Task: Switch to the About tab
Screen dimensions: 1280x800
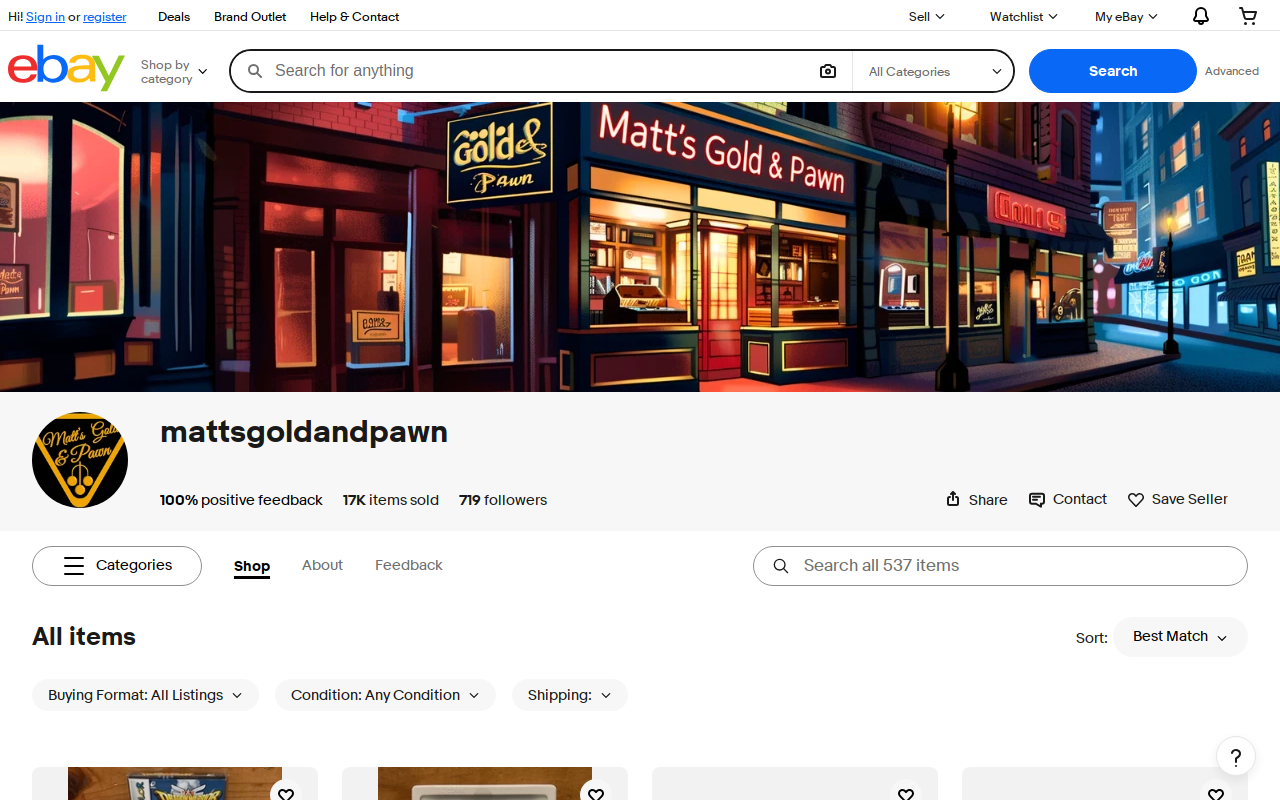Action: pyautogui.click(x=322, y=565)
